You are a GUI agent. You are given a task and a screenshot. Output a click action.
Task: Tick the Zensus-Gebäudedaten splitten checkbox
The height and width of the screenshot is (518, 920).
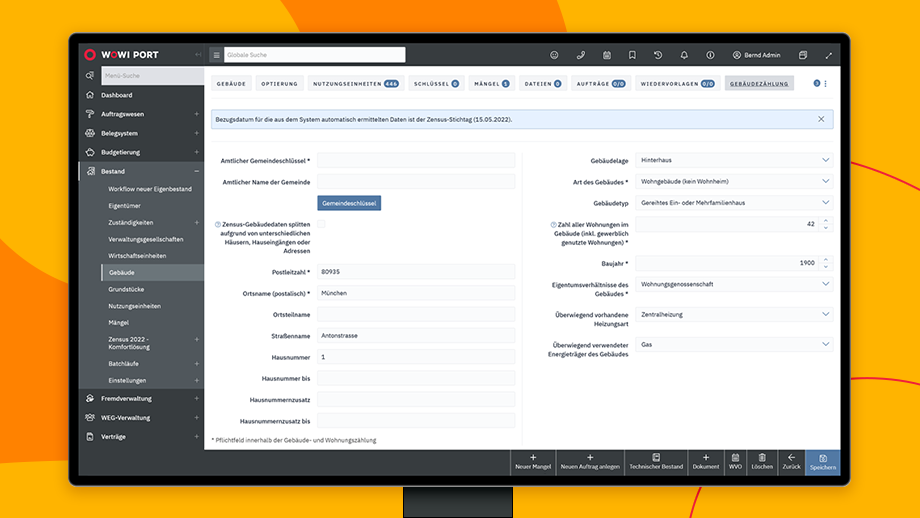(322, 224)
